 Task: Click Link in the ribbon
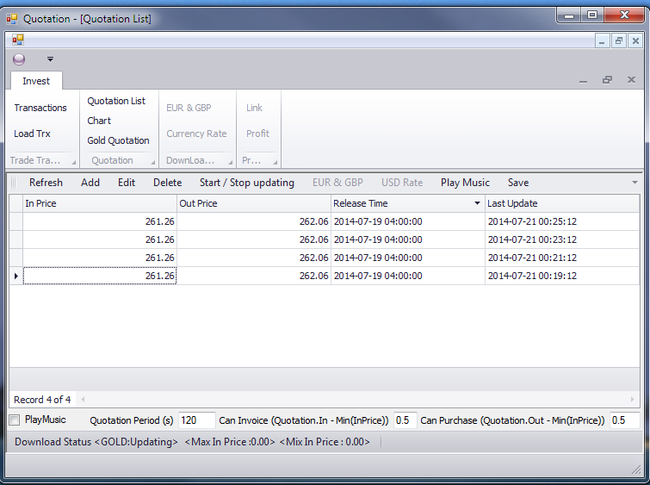[x=254, y=108]
